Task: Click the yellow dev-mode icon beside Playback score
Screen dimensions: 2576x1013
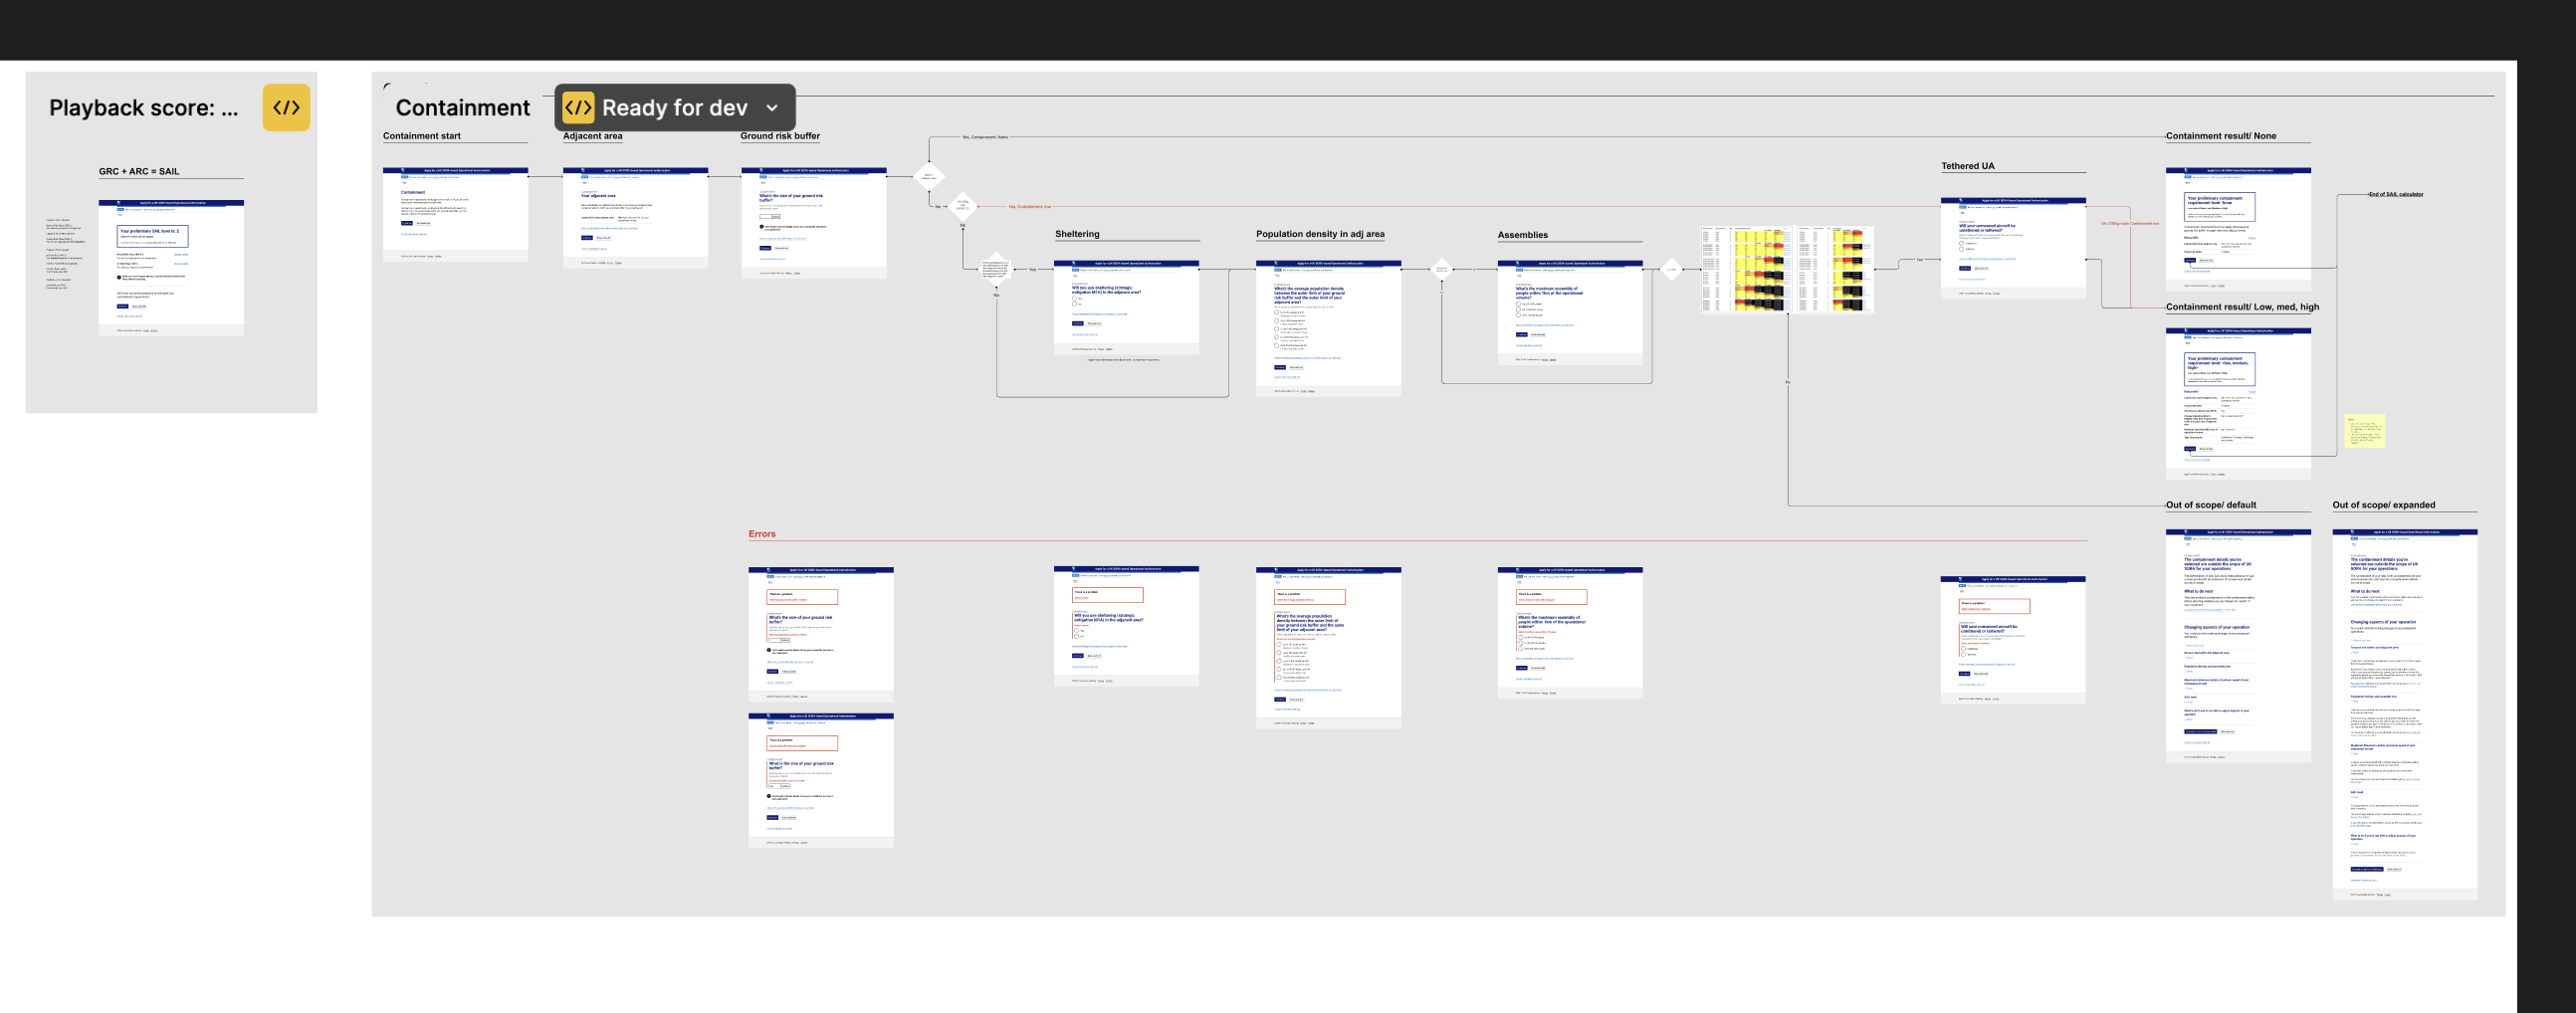Action: 286,108
